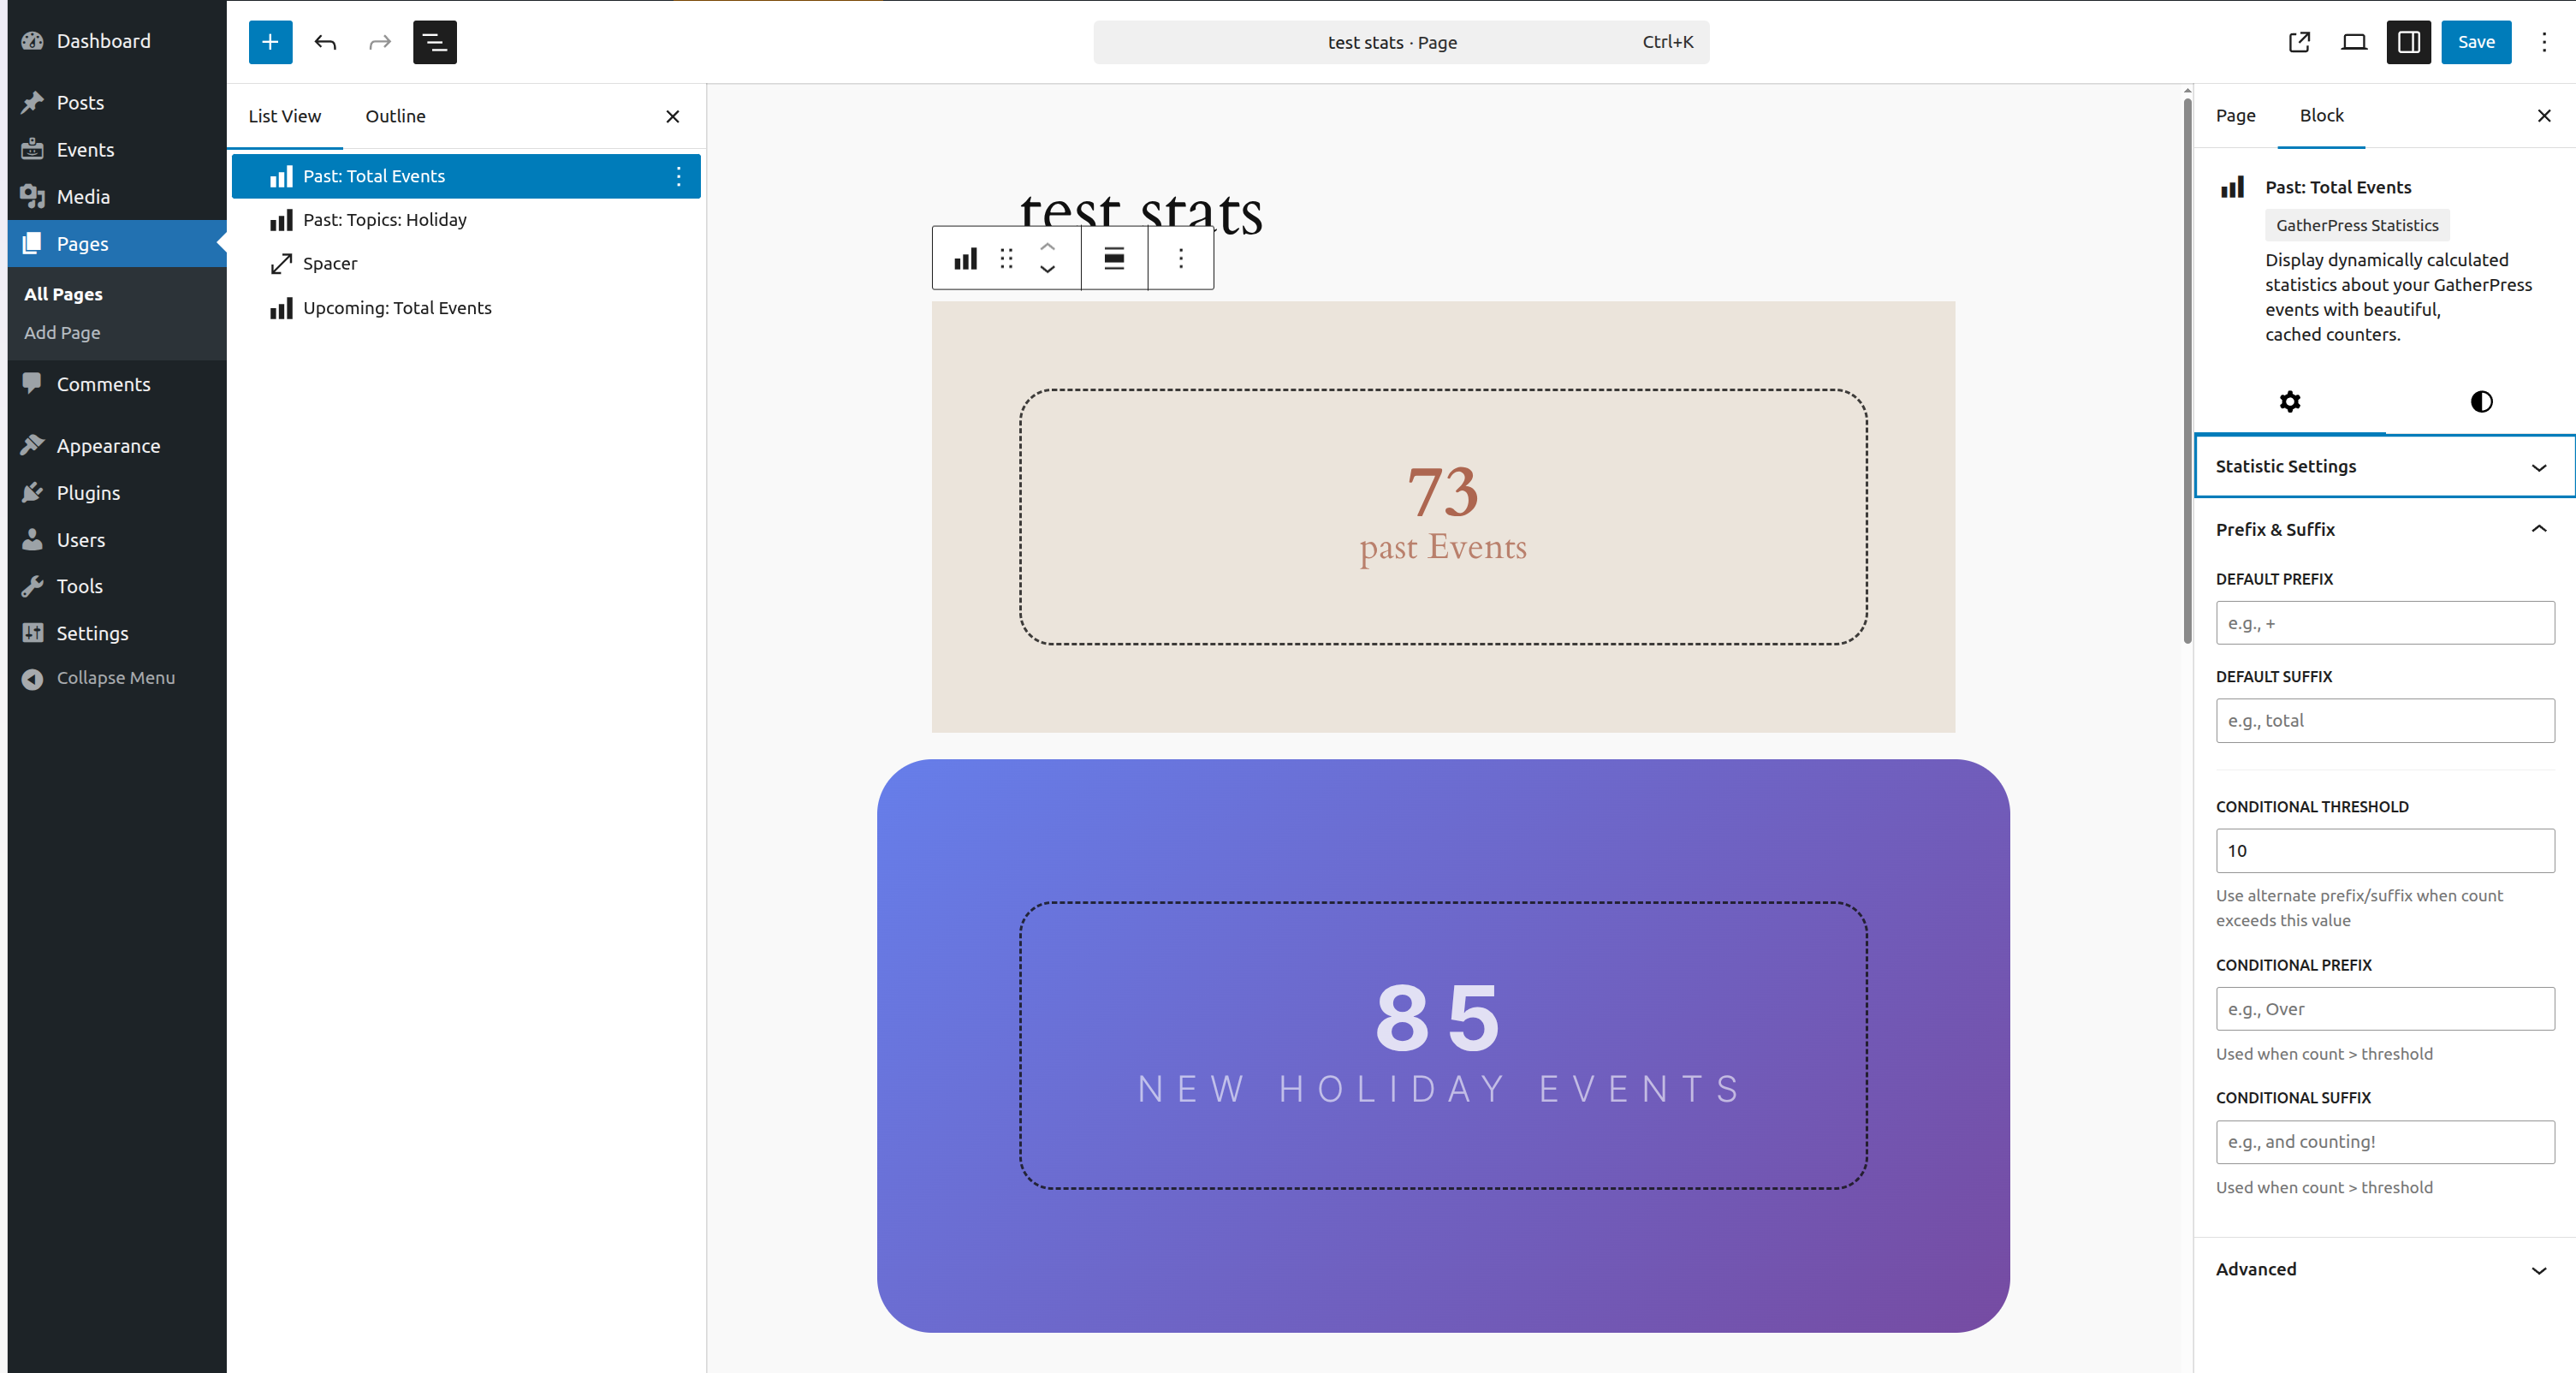Click the laptop view device preview icon
The image size is (2576, 1373).
(2354, 42)
